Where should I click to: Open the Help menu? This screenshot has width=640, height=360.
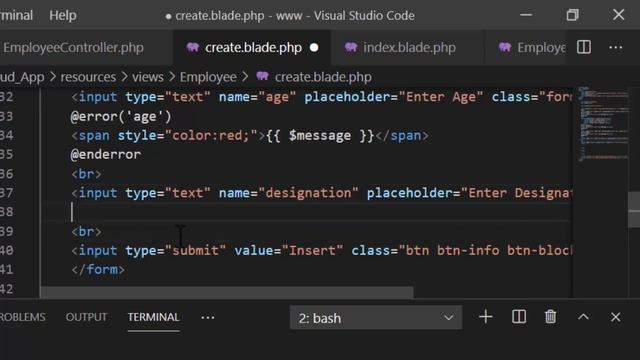coord(62,16)
